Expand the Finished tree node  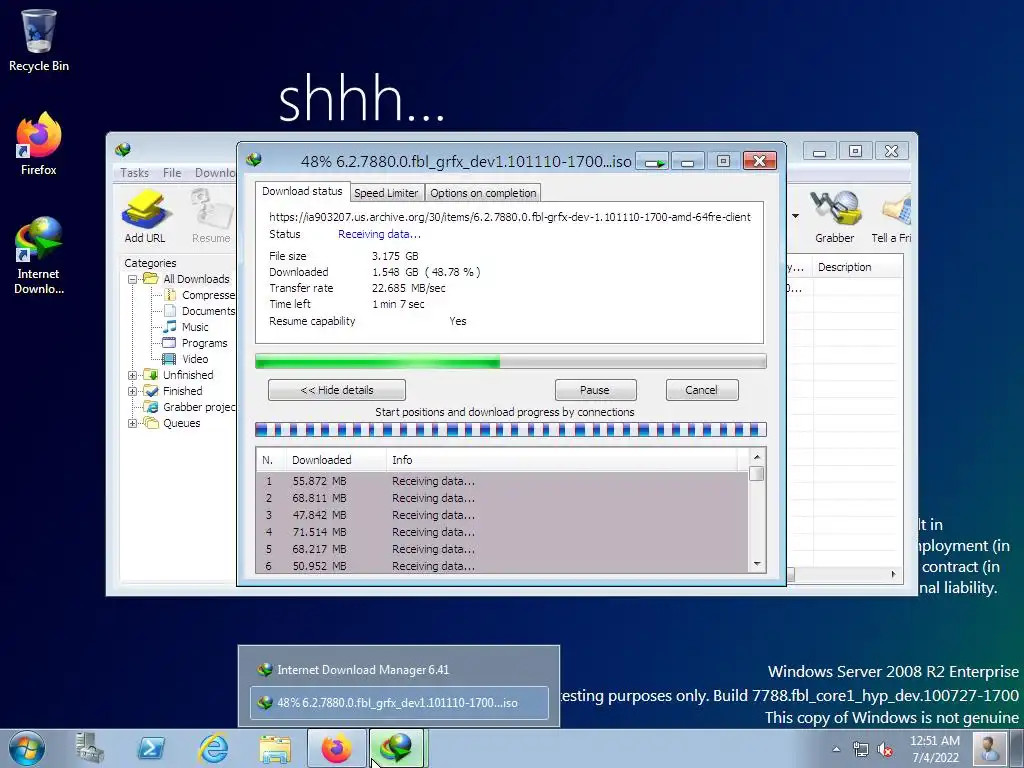click(132, 391)
